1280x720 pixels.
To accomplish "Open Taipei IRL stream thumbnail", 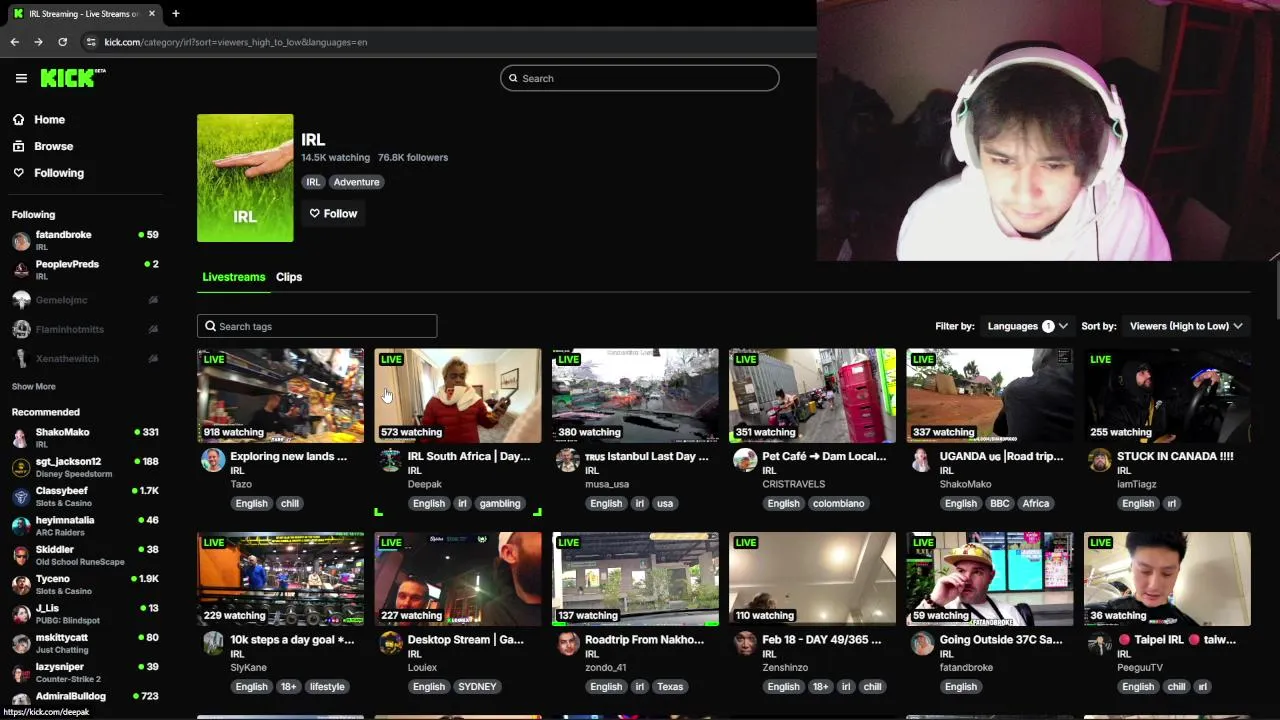I will pyautogui.click(x=1167, y=578).
